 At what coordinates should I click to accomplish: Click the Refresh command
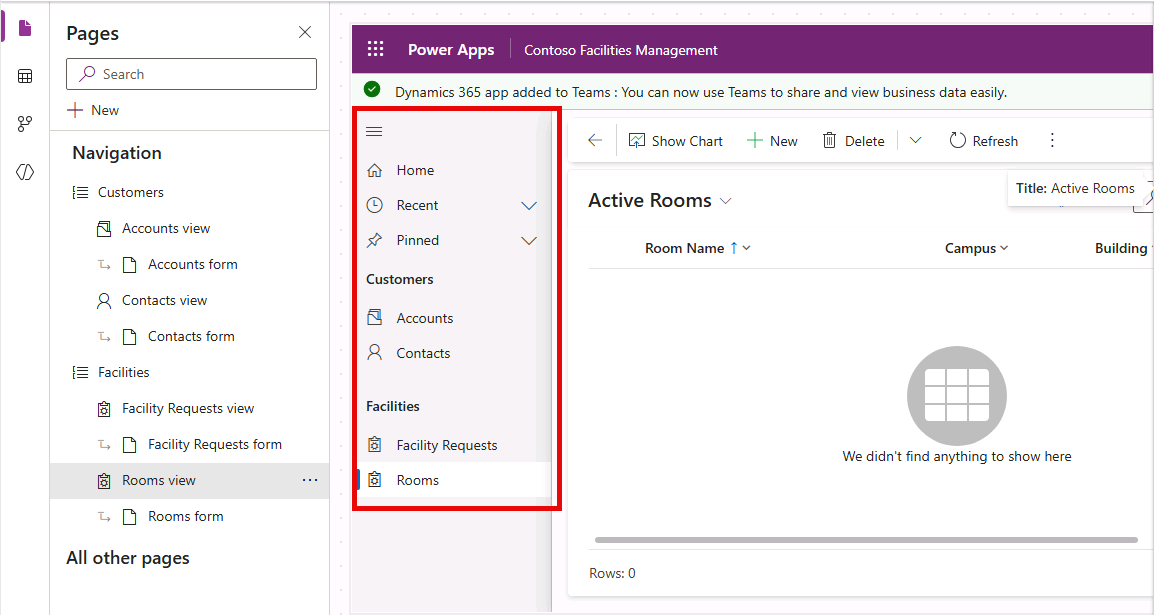click(983, 141)
